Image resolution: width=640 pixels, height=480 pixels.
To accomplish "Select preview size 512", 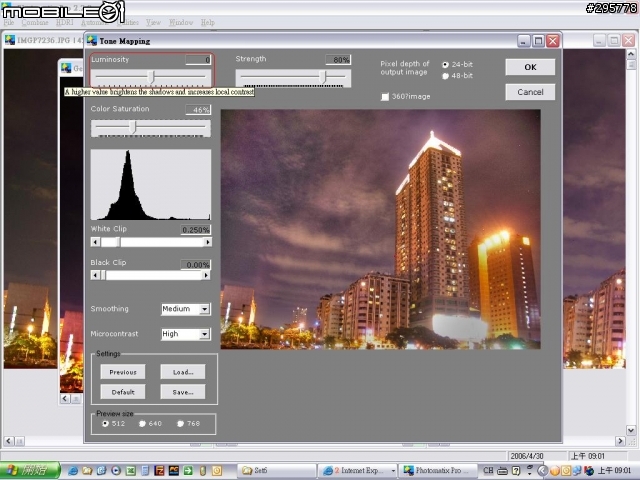I will click(105, 424).
